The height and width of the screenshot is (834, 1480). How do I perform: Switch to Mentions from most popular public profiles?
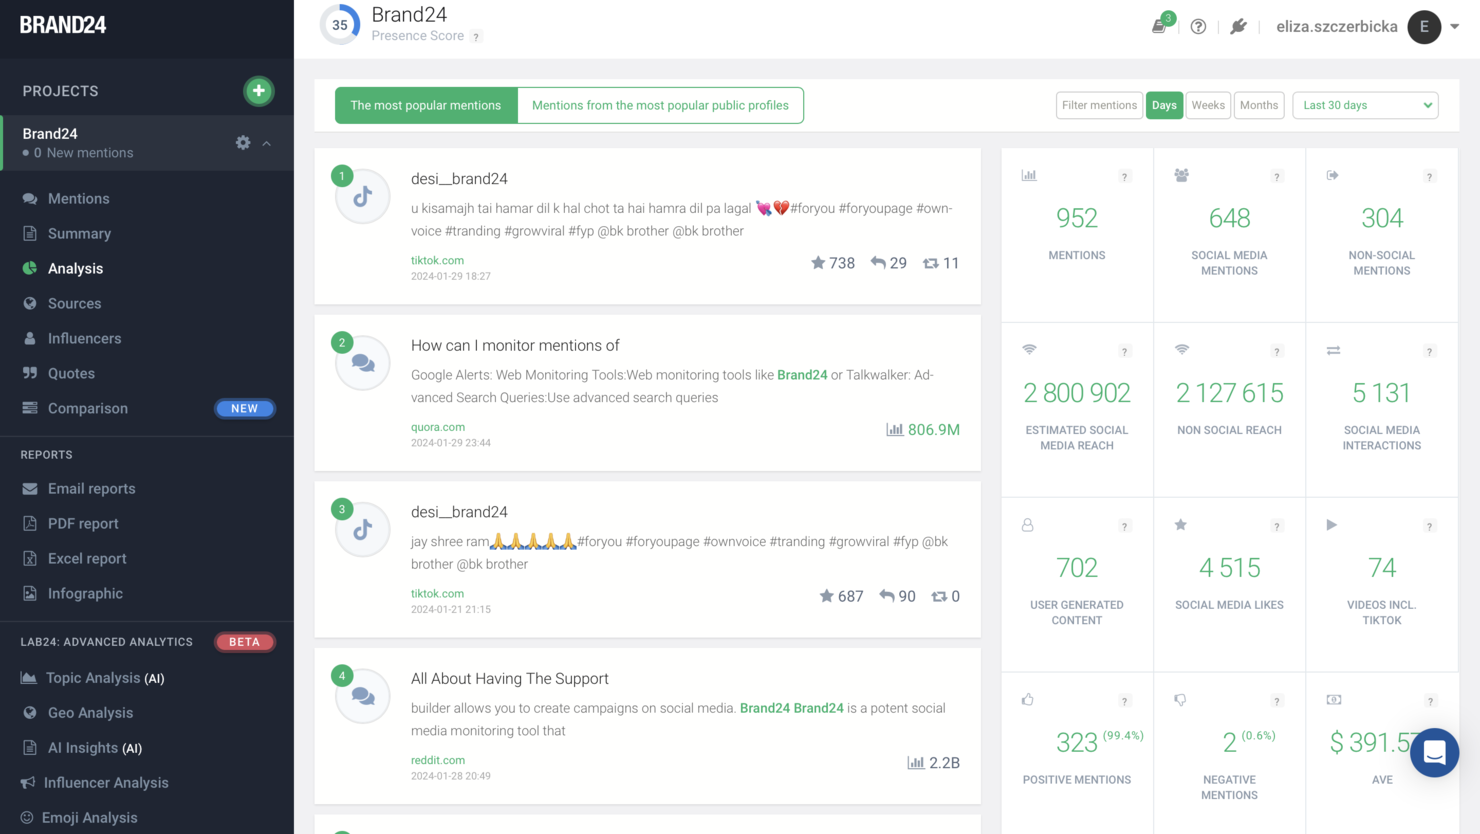(660, 104)
